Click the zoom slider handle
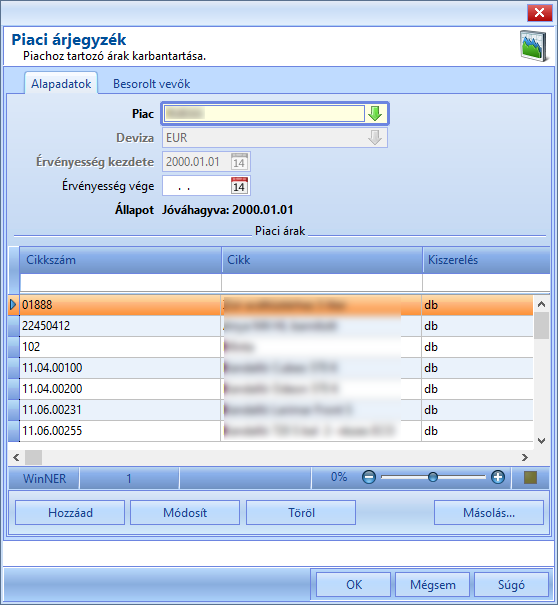Screen dimensions: 558x605 pos(433,477)
